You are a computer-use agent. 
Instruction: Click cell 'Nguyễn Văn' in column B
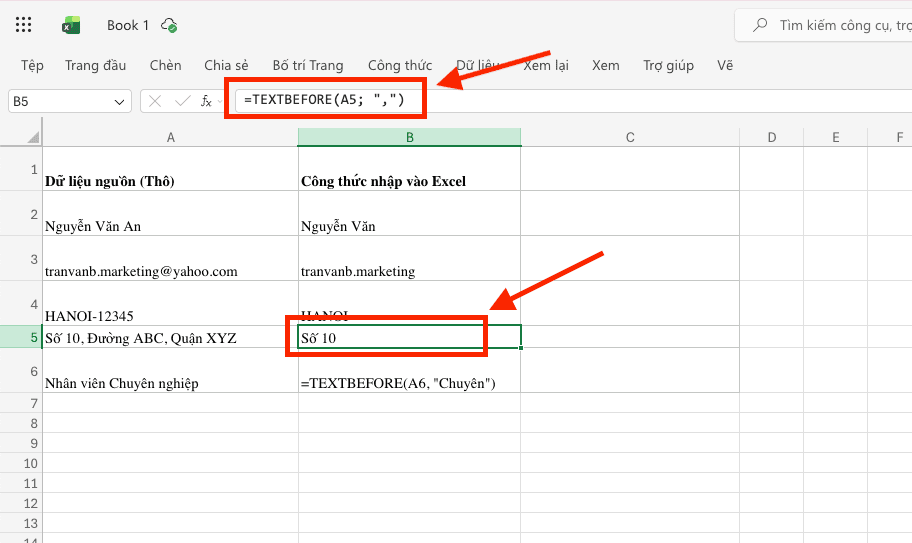click(x=409, y=214)
